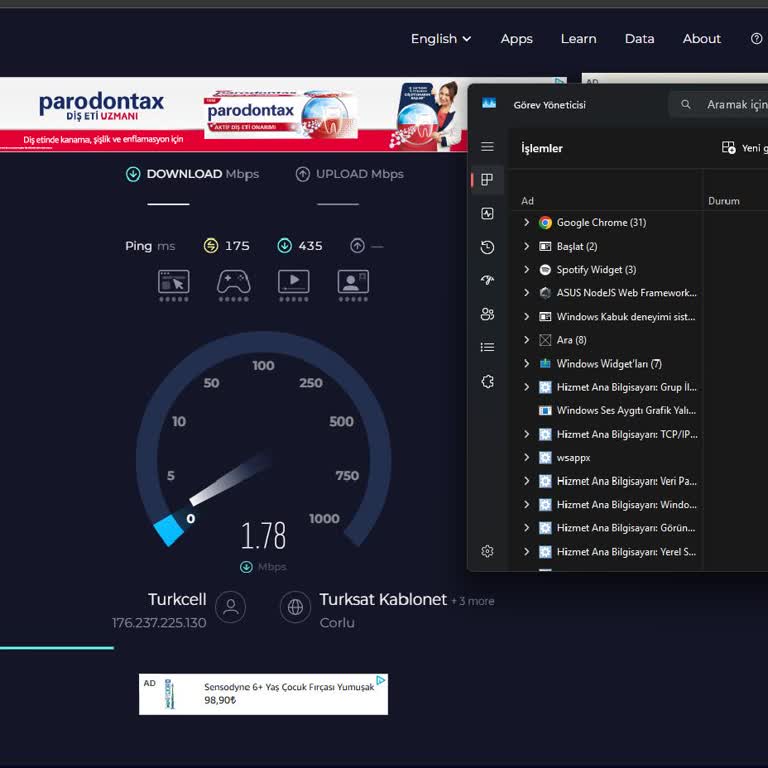Screen dimensions: 768x768
Task: Open the Data menu item
Action: [639, 39]
